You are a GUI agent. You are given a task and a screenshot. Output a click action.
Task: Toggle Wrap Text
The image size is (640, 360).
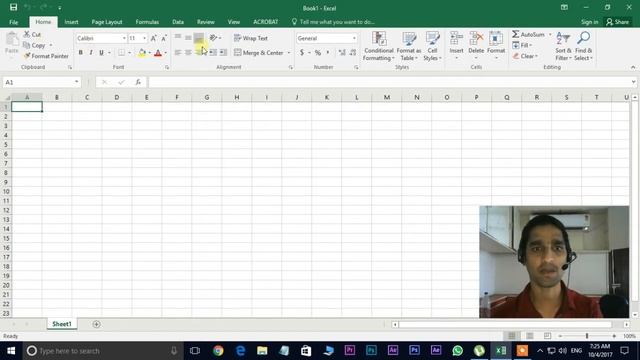[251, 38]
